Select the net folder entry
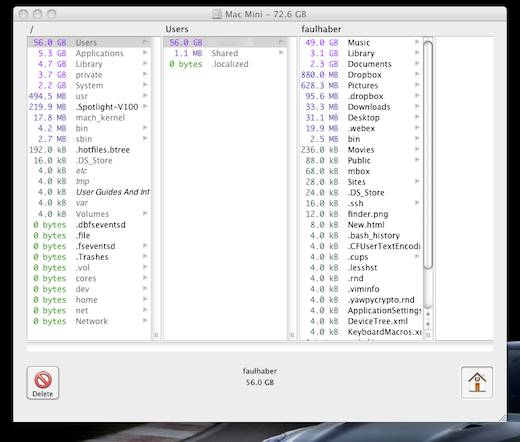 click(89, 310)
